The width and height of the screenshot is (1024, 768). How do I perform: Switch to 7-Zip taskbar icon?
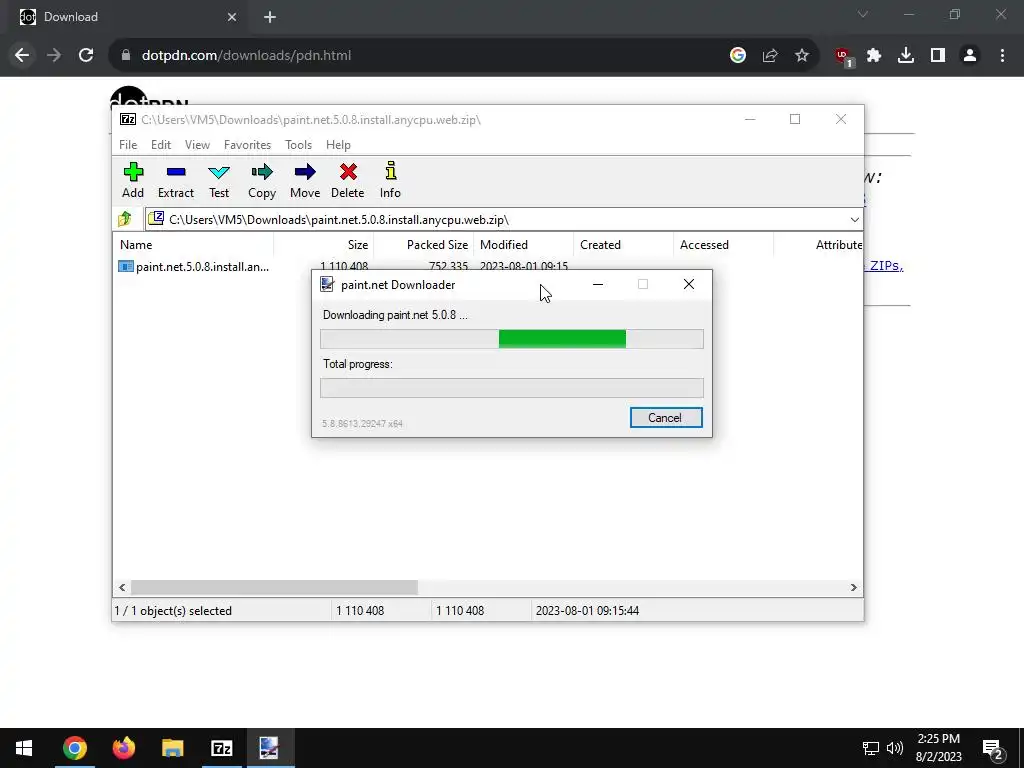pyautogui.click(x=221, y=748)
